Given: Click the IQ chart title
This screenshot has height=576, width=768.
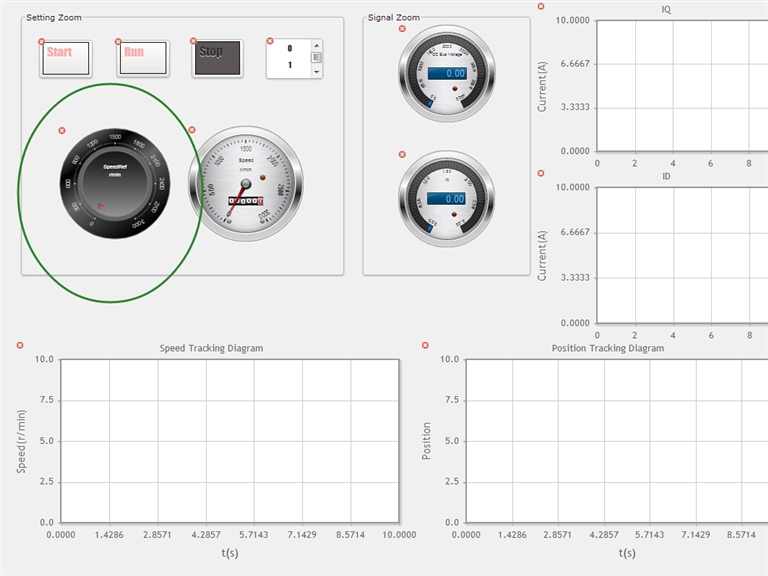Looking at the screenshot, I should (666, 9).
